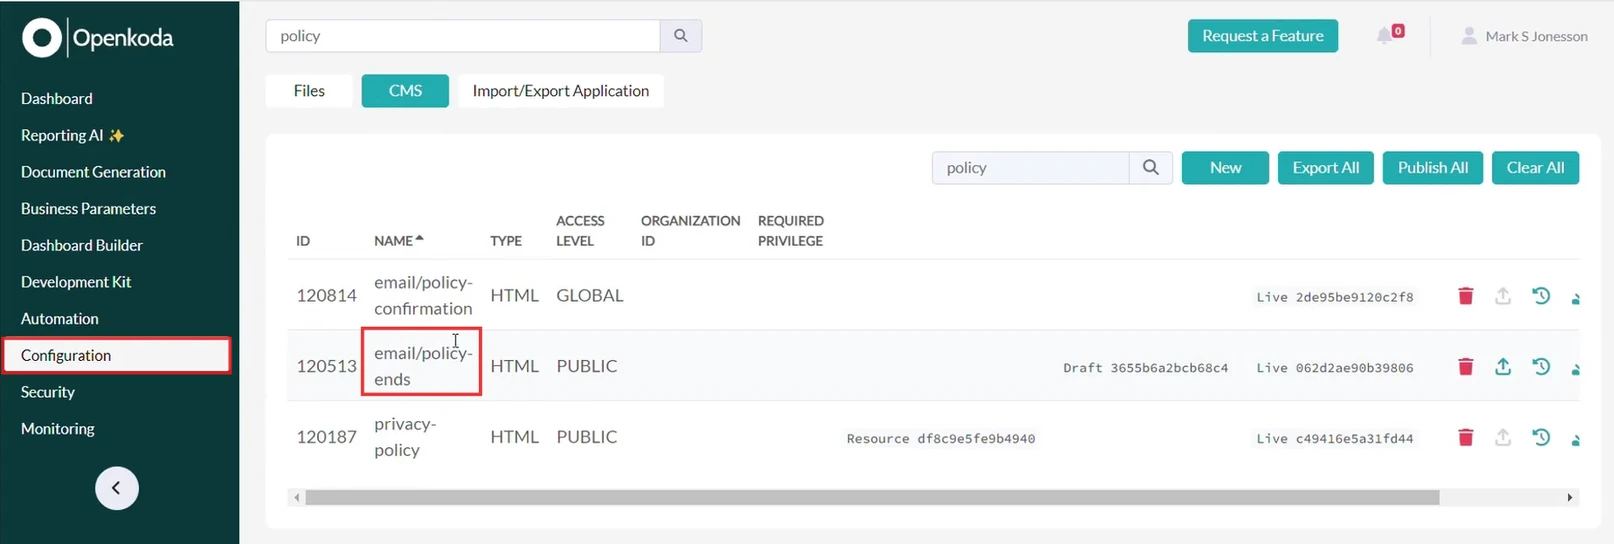This screenshot has width=1614, height=544.
Task: Click the ID column header
Action: coord(303,241)
